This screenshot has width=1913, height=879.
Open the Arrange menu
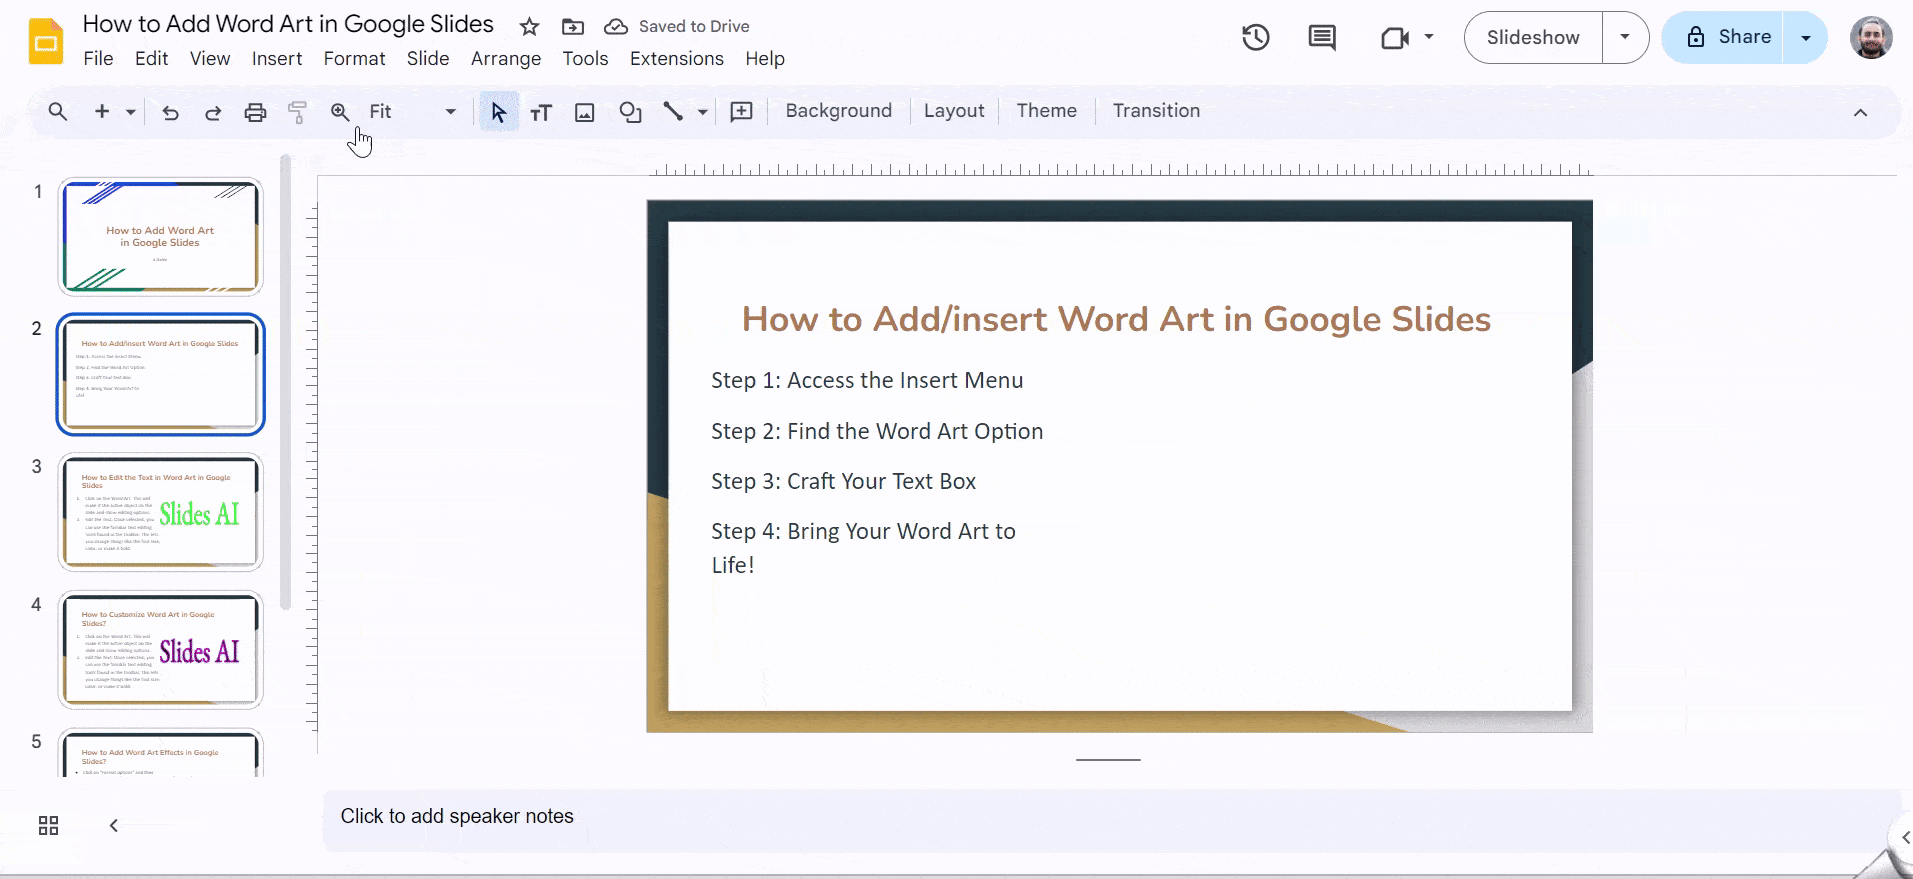point(506,59)
